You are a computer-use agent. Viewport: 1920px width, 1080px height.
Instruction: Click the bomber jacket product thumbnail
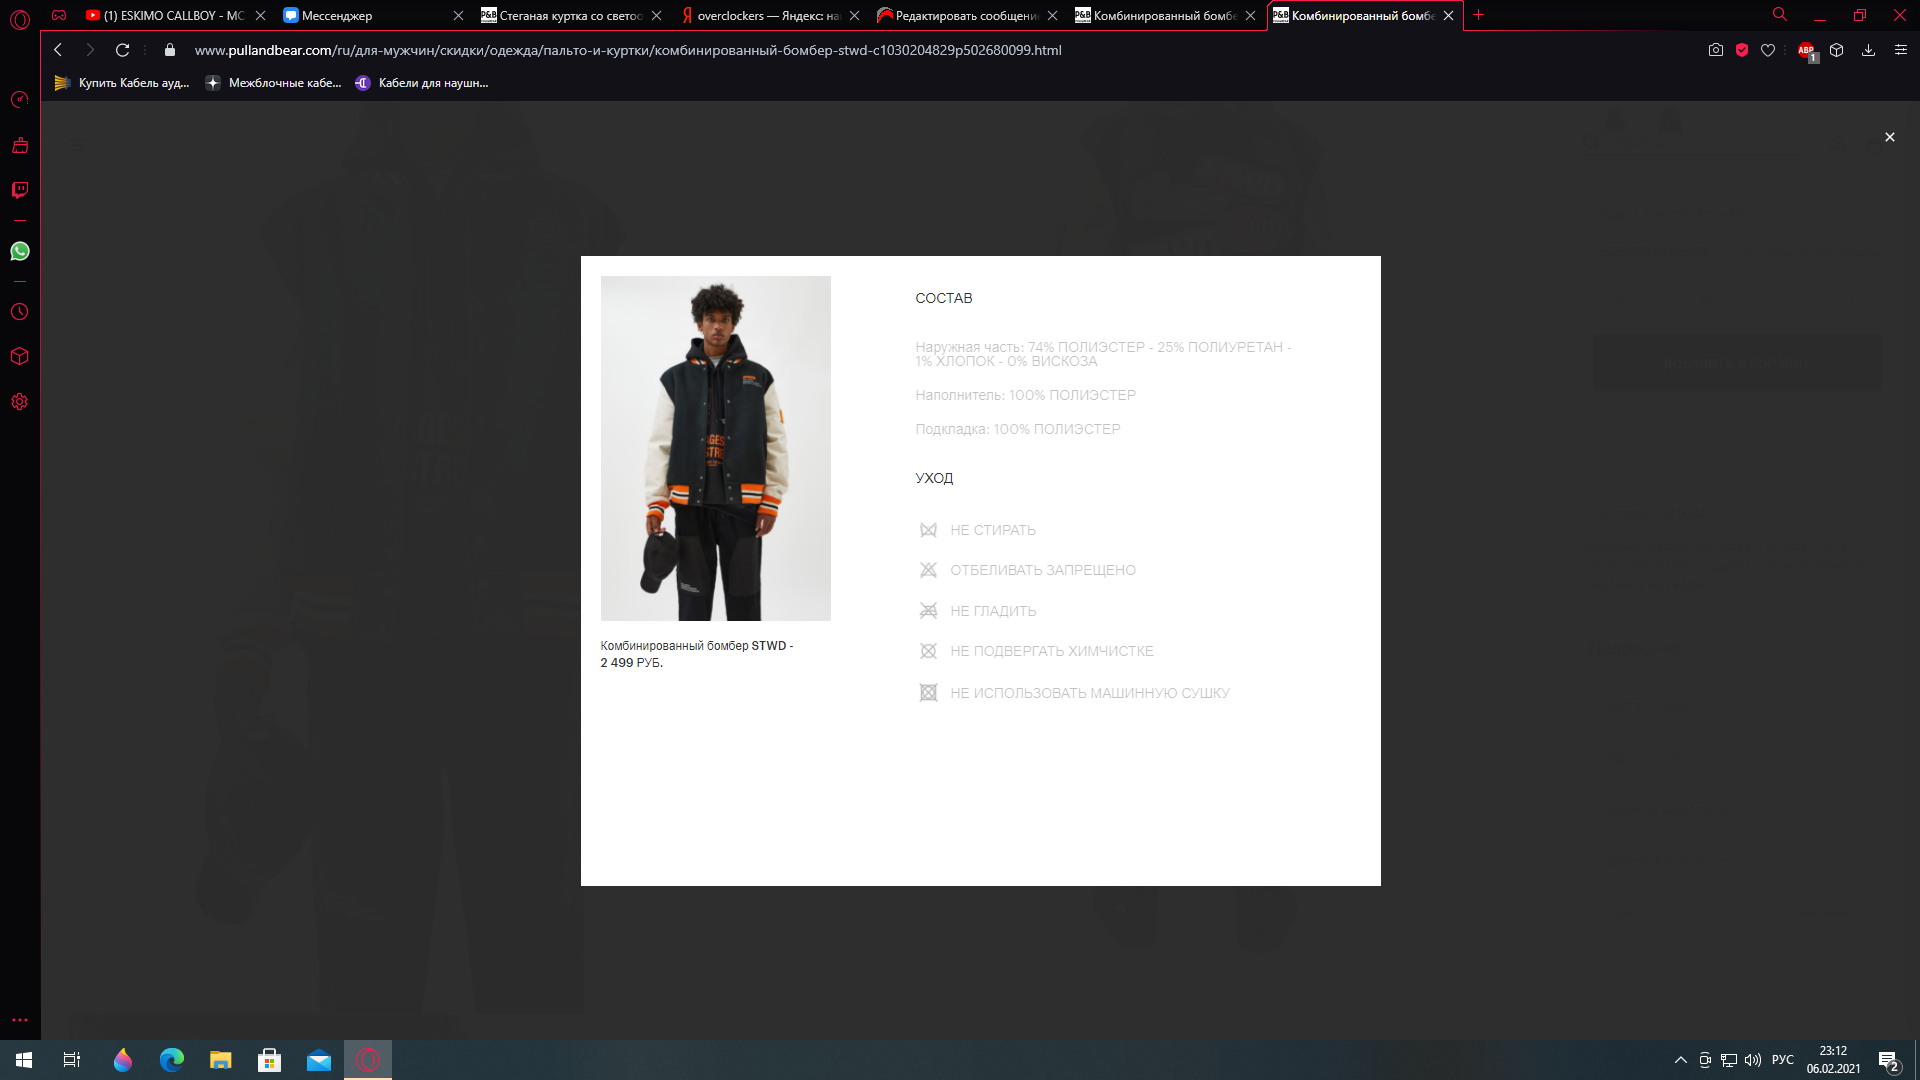coord(715,448)
